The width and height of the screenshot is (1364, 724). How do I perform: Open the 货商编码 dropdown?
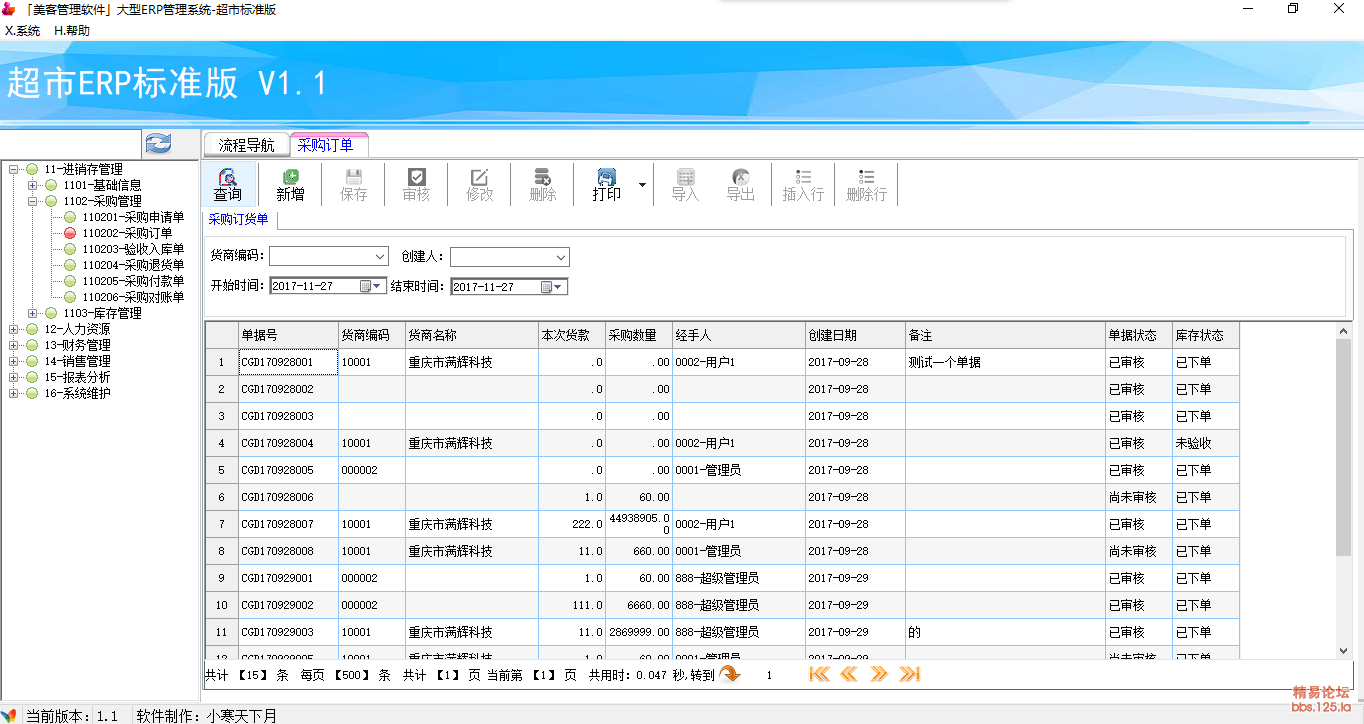click(379, 257)
